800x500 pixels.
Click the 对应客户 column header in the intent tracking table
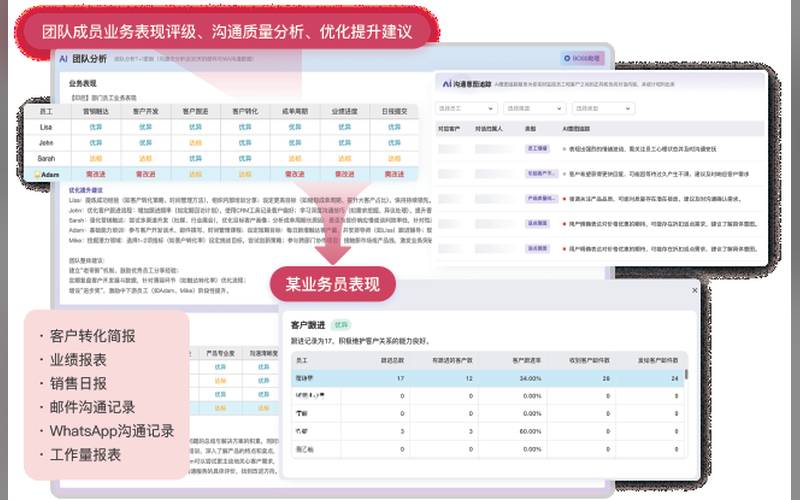[x=449, y=129]
